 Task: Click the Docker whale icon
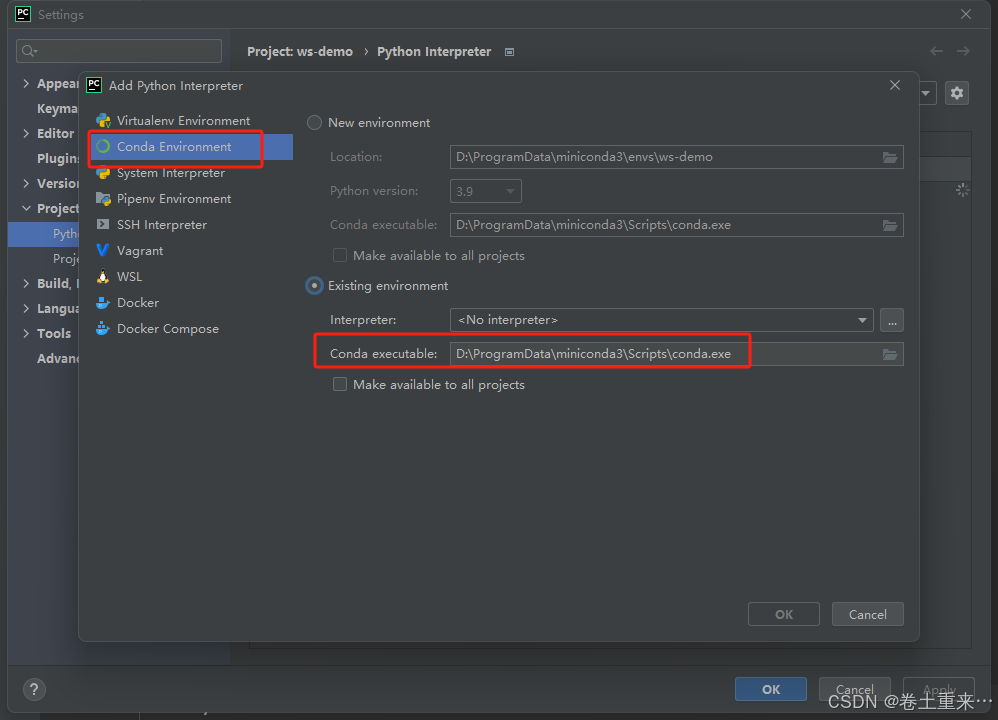(x=102, y=302)
